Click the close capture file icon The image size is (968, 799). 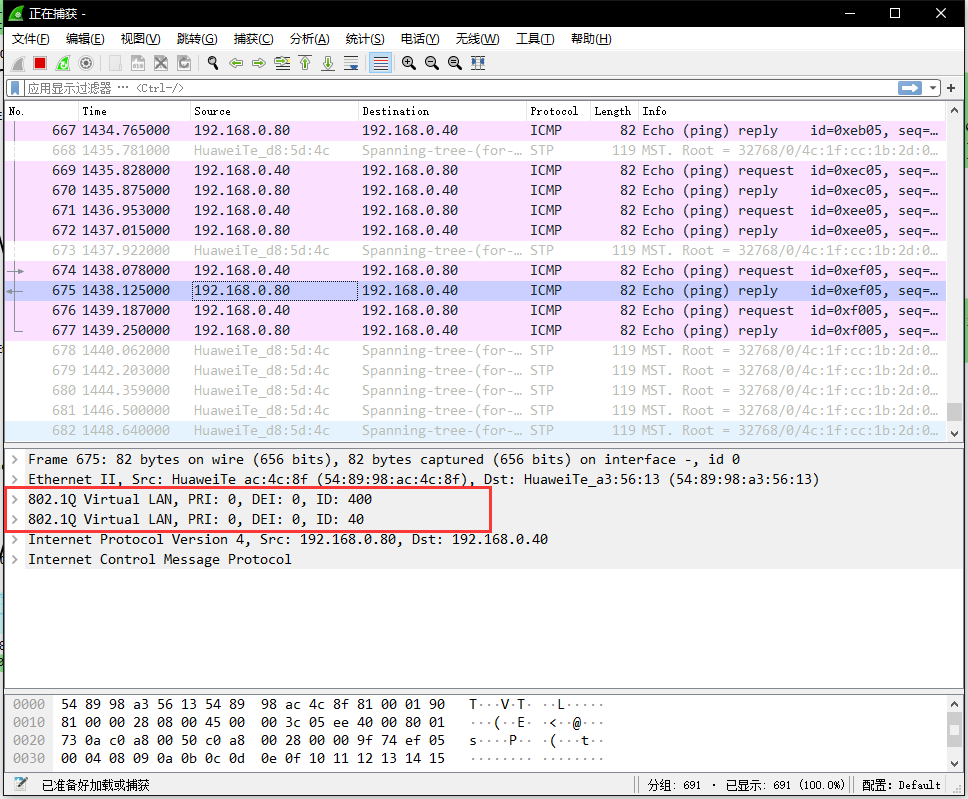click(x=161, y=63)
